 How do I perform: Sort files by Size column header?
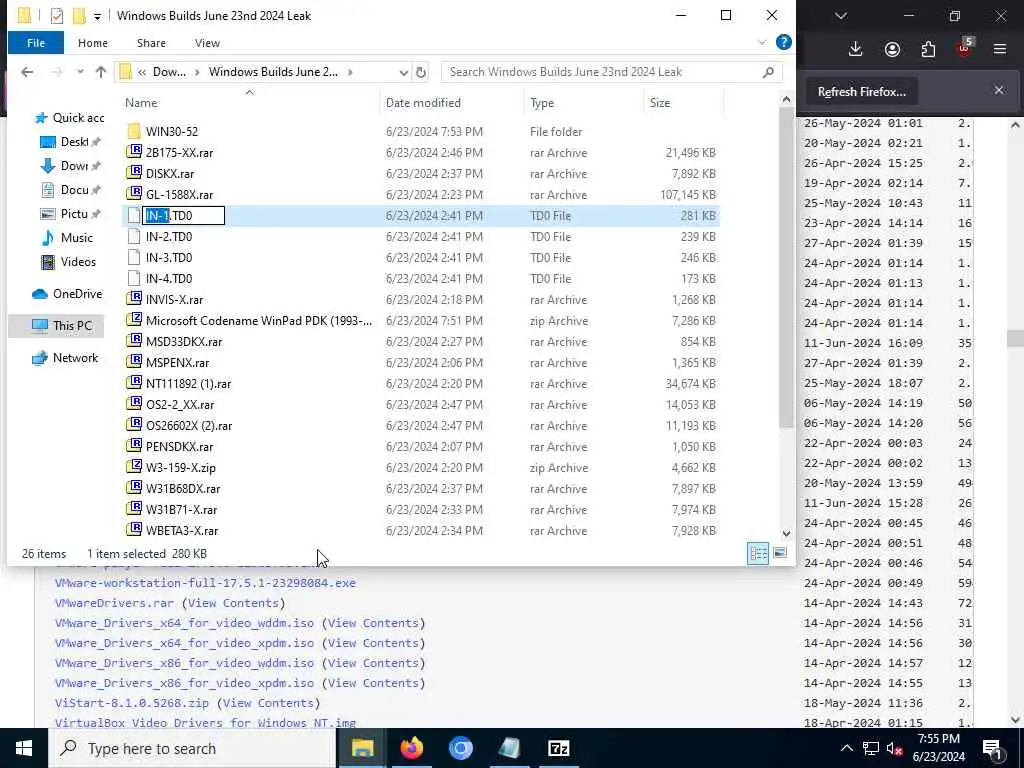click(660, 103)
